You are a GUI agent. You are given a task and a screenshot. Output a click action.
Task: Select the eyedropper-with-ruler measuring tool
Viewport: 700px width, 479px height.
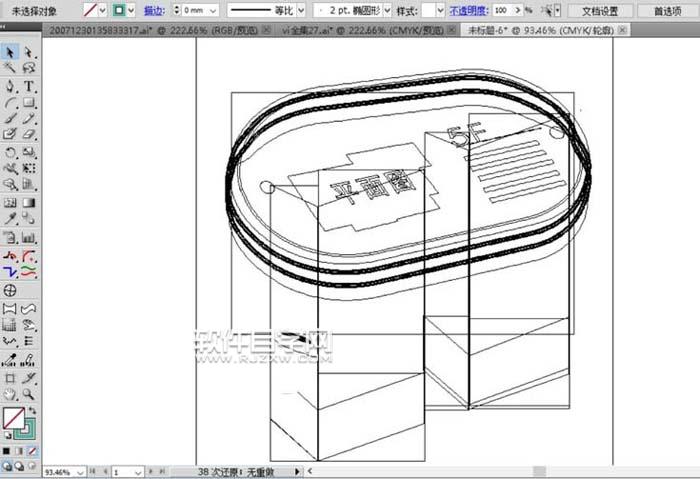10,360
